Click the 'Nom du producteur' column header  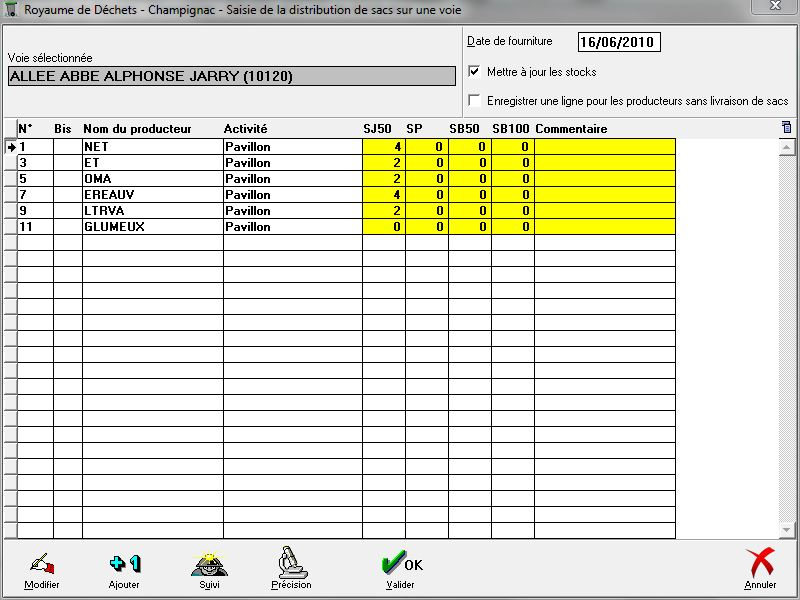[x=137, y=129]
